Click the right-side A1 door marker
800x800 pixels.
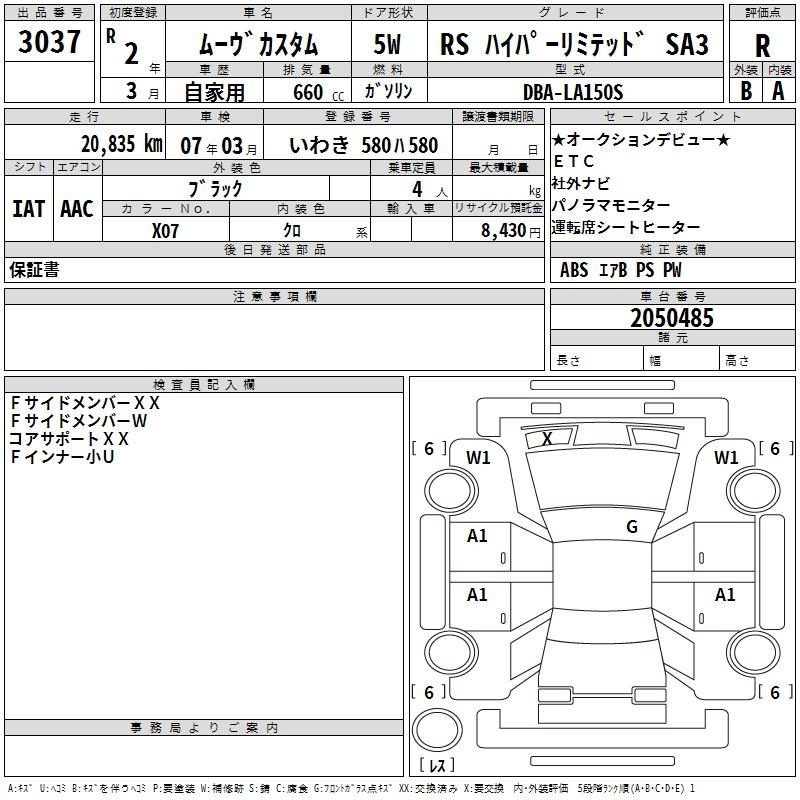[x=726, y=595]
